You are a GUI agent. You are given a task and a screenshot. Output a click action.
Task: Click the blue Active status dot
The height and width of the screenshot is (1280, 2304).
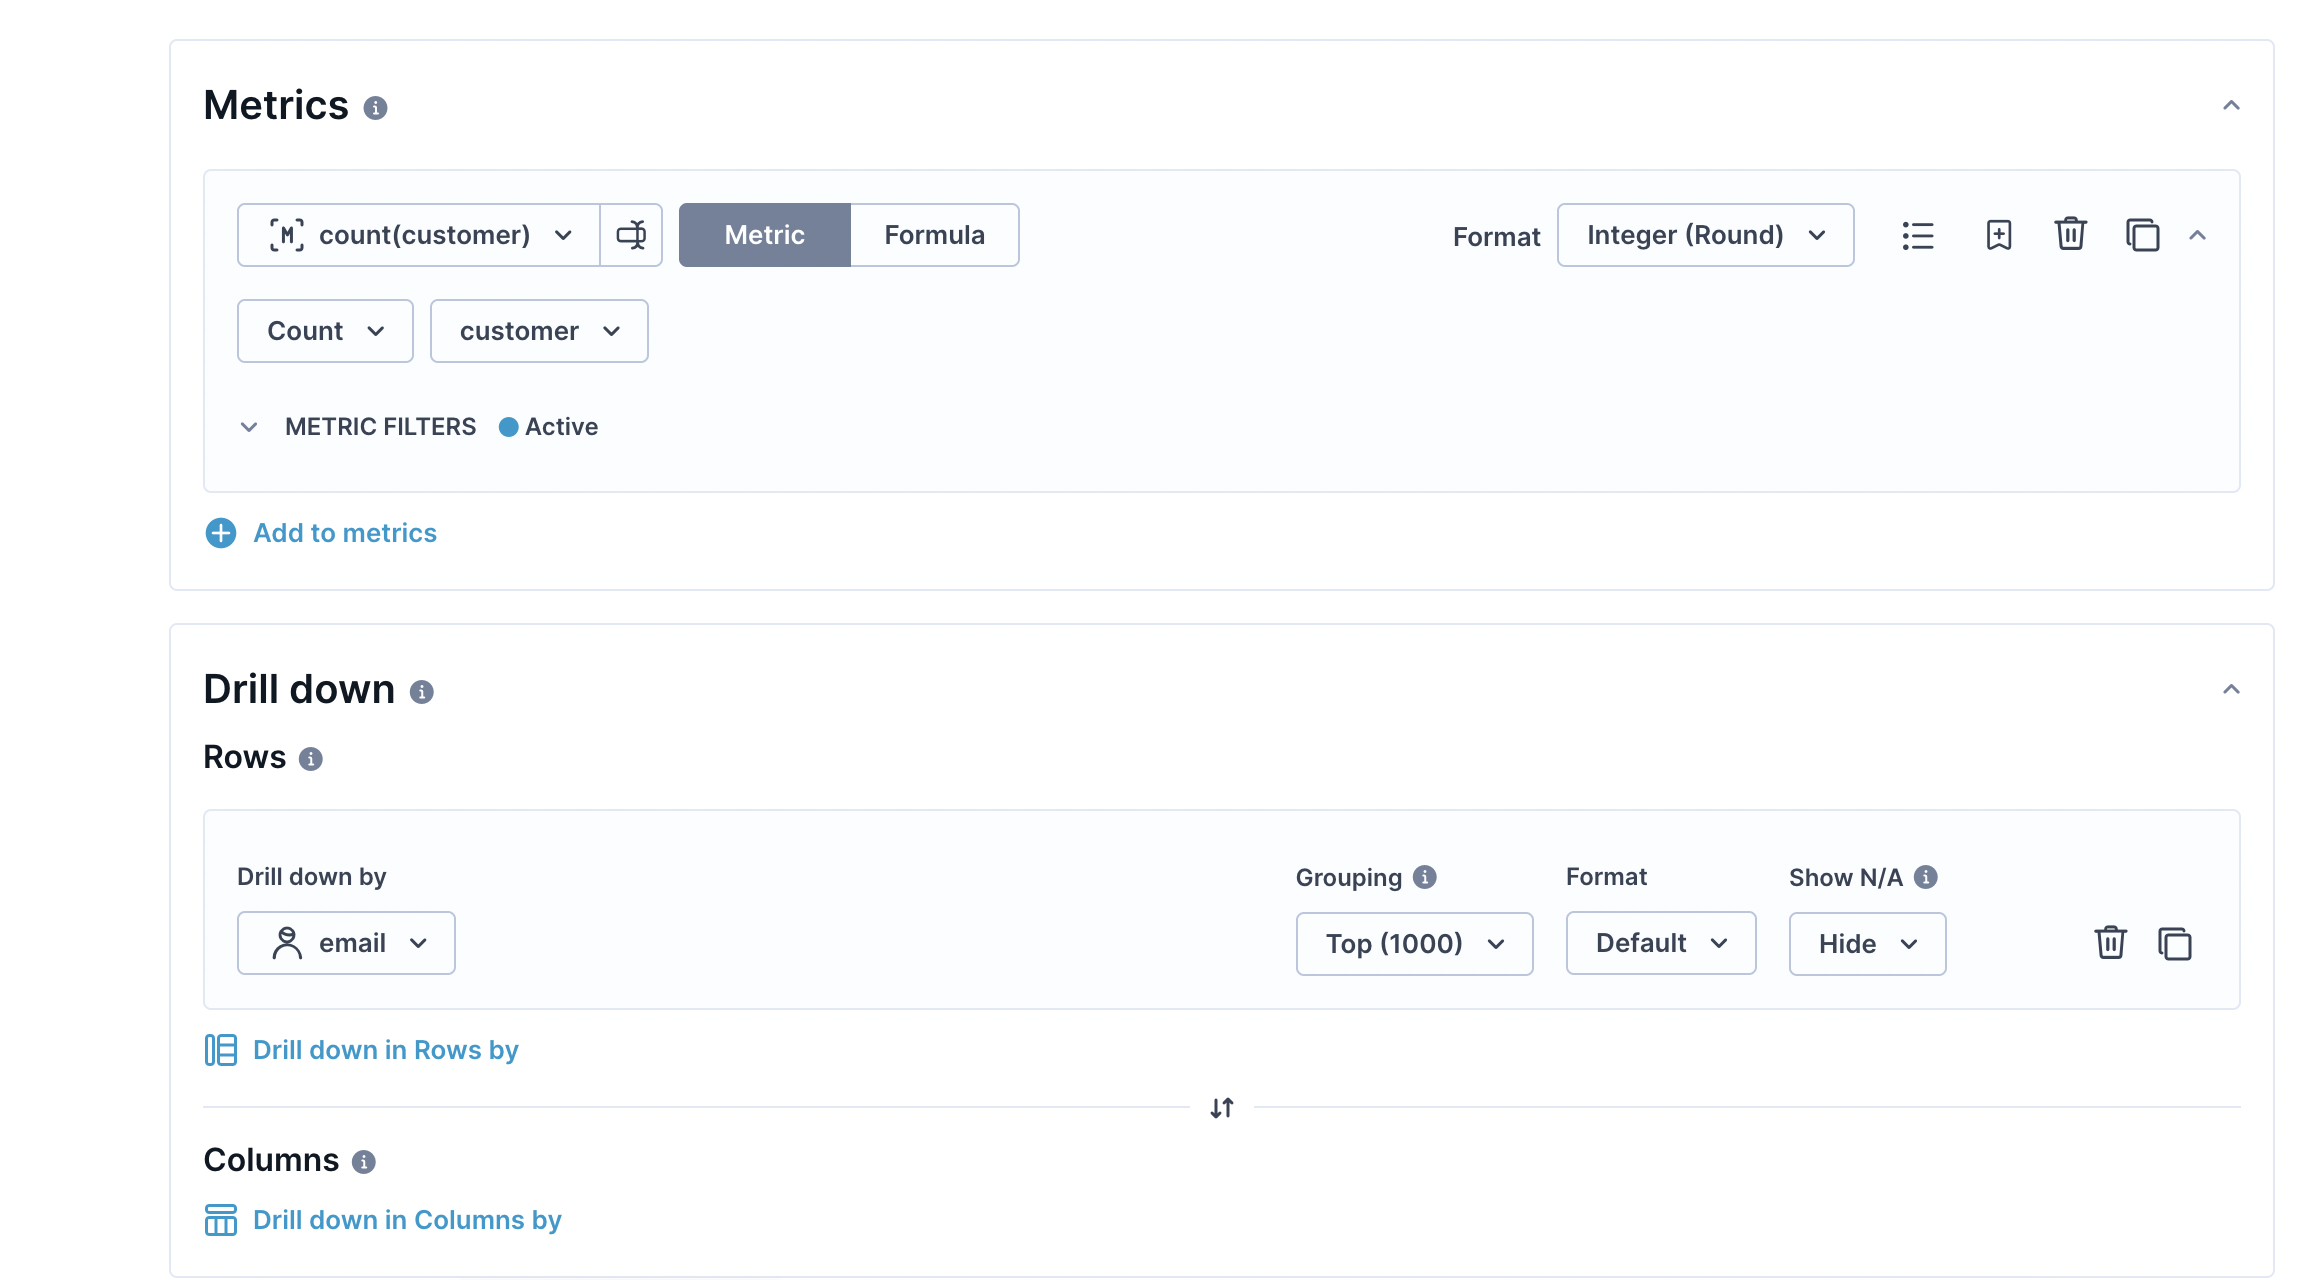[508, 427]
